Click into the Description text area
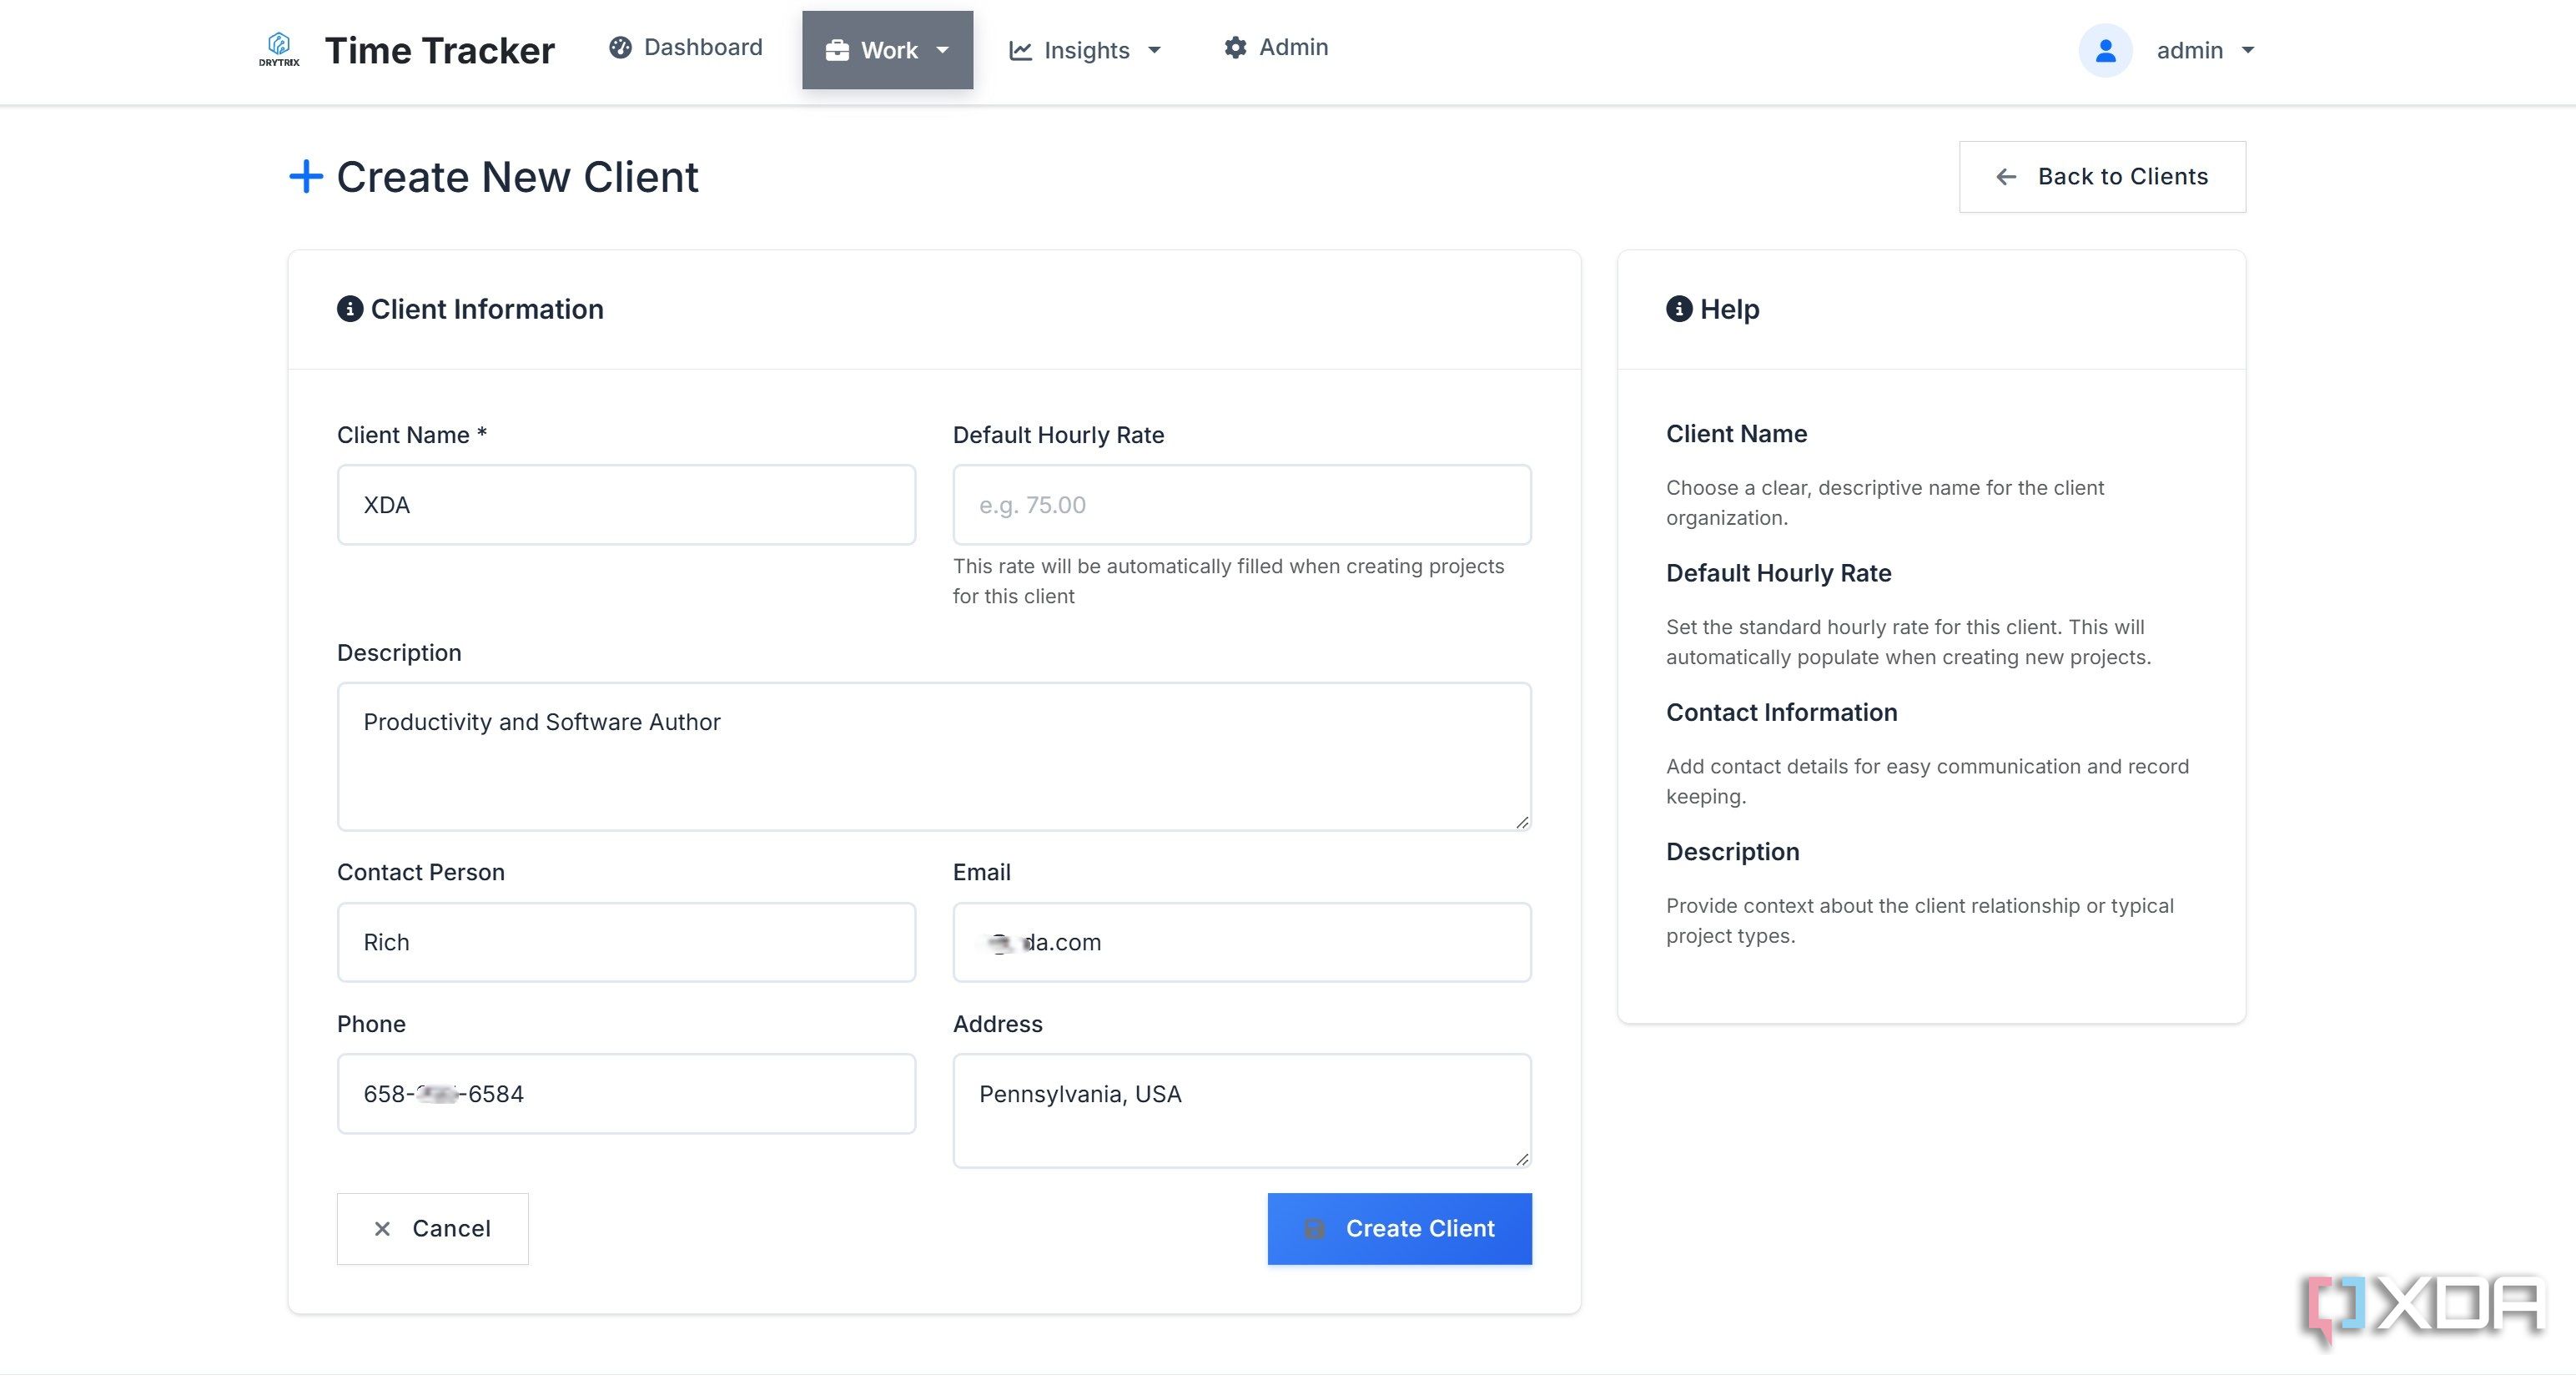 [934, 757]
